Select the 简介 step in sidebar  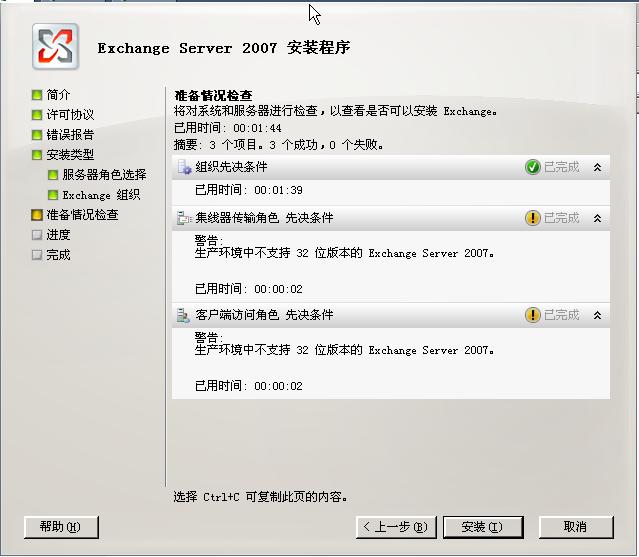(x=58, y=95)
